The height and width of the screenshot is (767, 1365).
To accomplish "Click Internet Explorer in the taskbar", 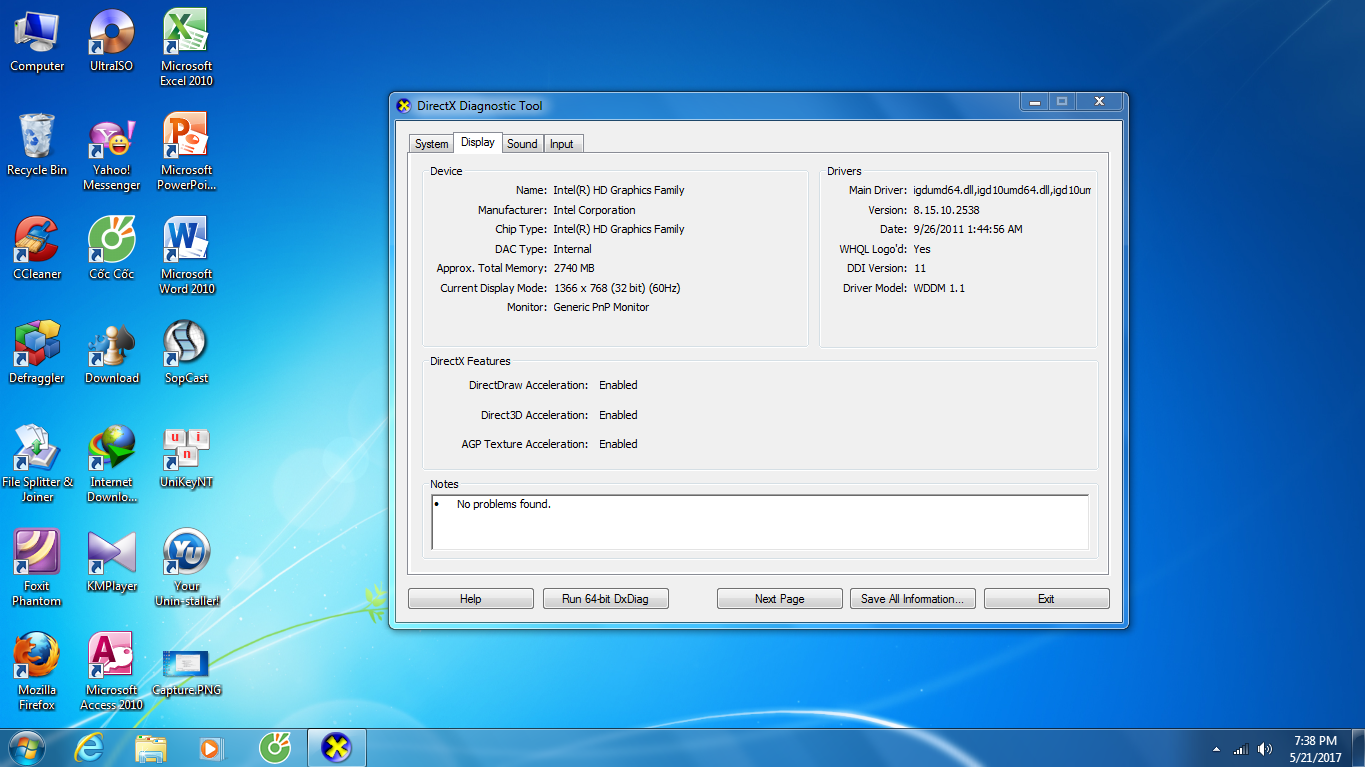I will coord(89,747).
